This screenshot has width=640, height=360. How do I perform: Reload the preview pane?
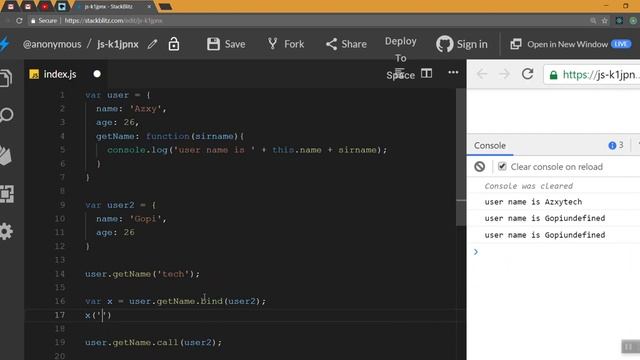tap(527, 74)
